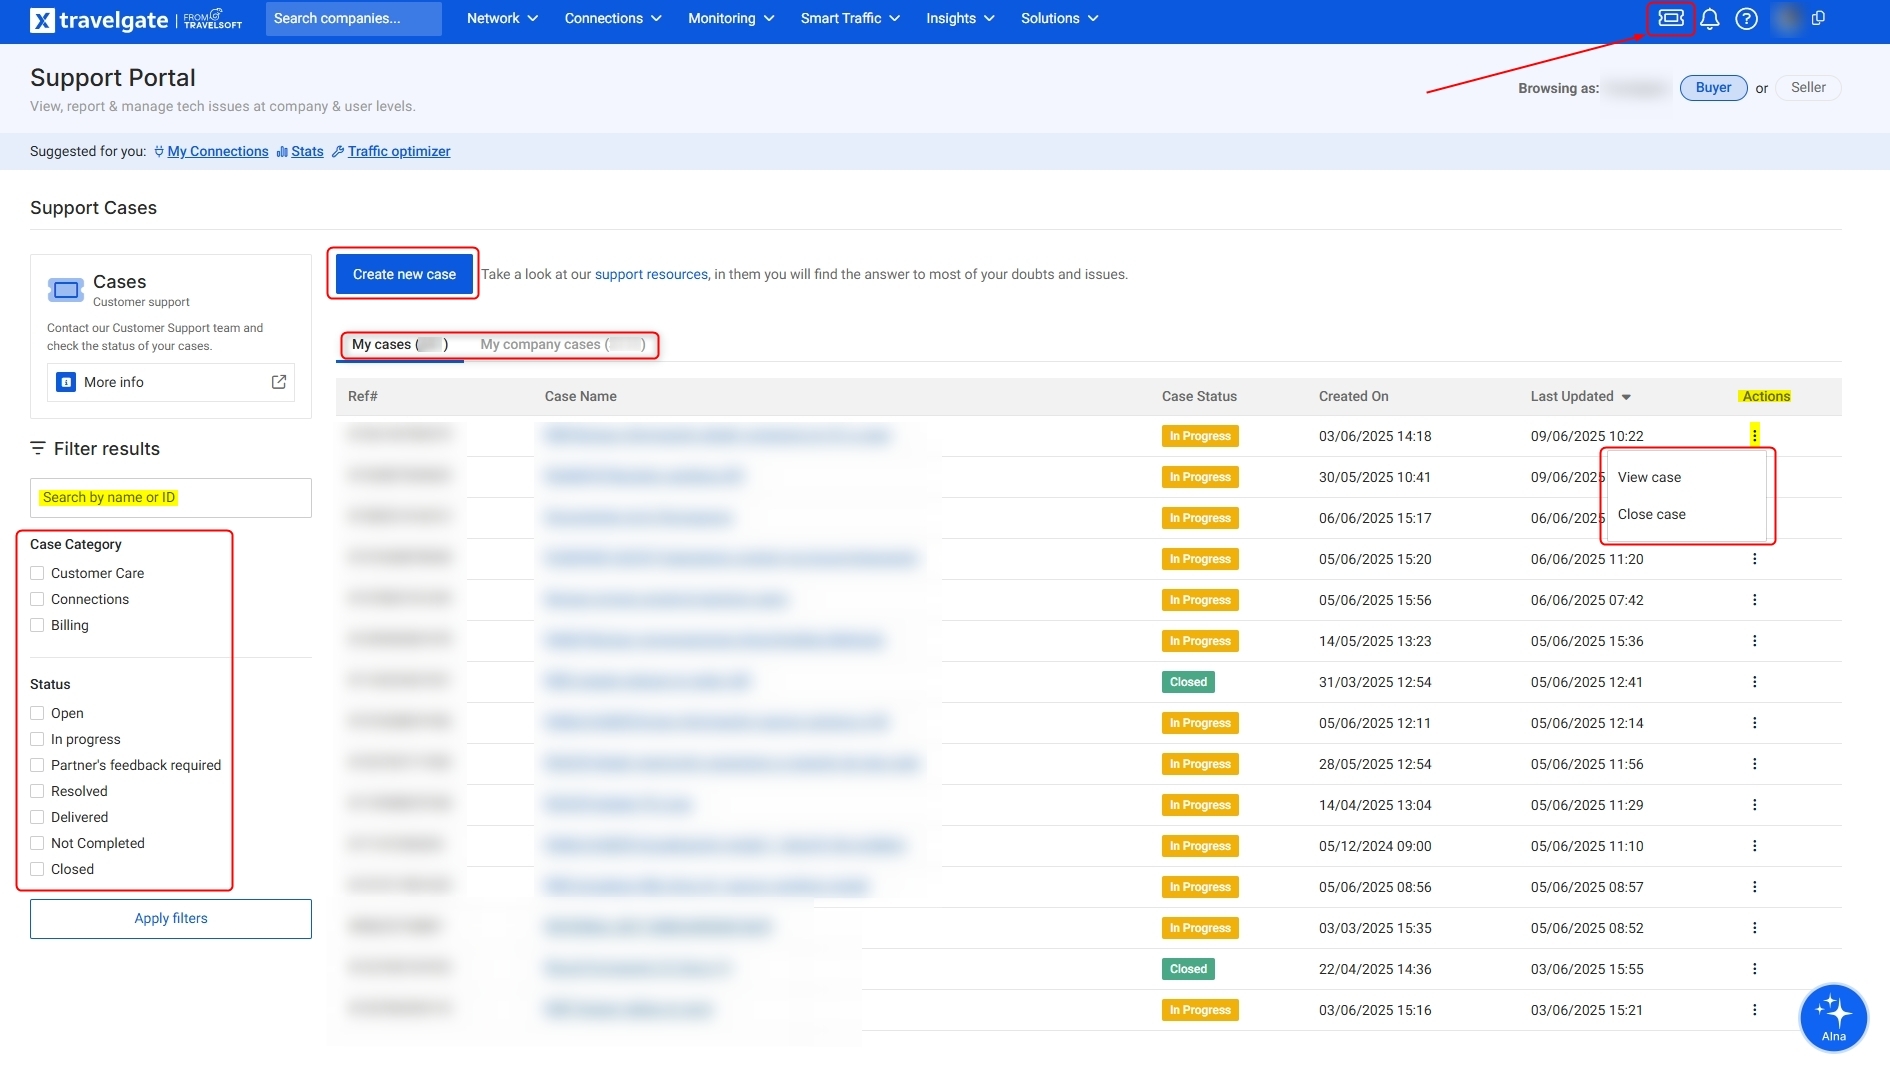Tick the Open status filter

point(37,713)
